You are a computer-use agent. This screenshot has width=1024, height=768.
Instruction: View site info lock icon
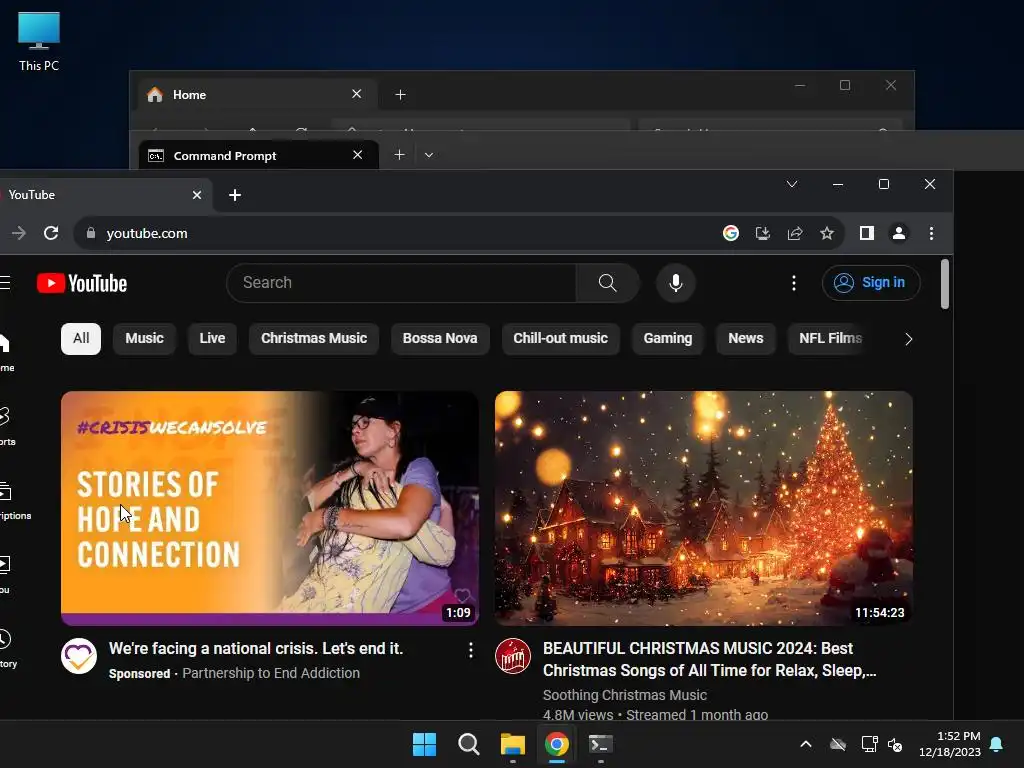point(91,233)
